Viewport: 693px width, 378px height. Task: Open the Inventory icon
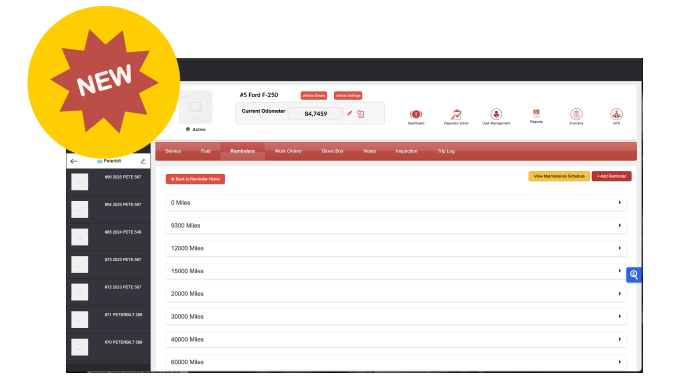tap(576, 114)
